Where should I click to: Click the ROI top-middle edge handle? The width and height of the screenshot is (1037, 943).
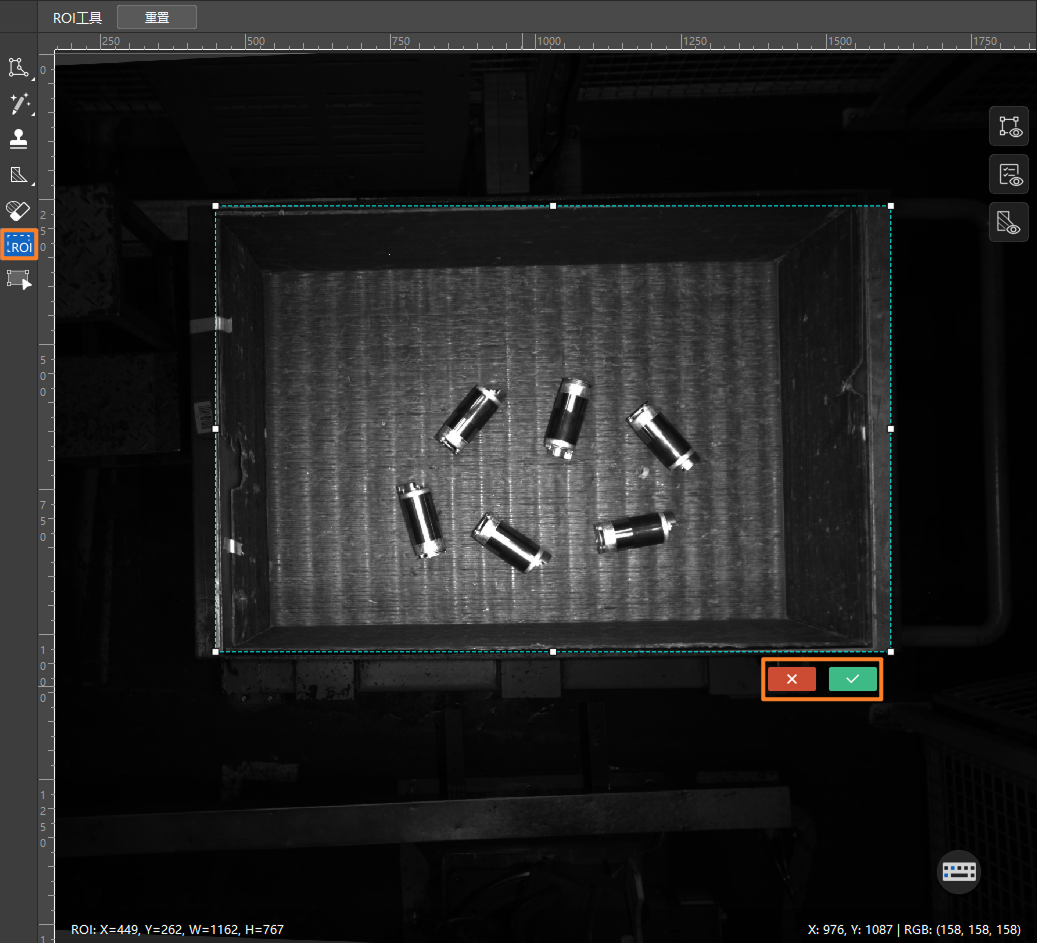[x=553, y=206]
